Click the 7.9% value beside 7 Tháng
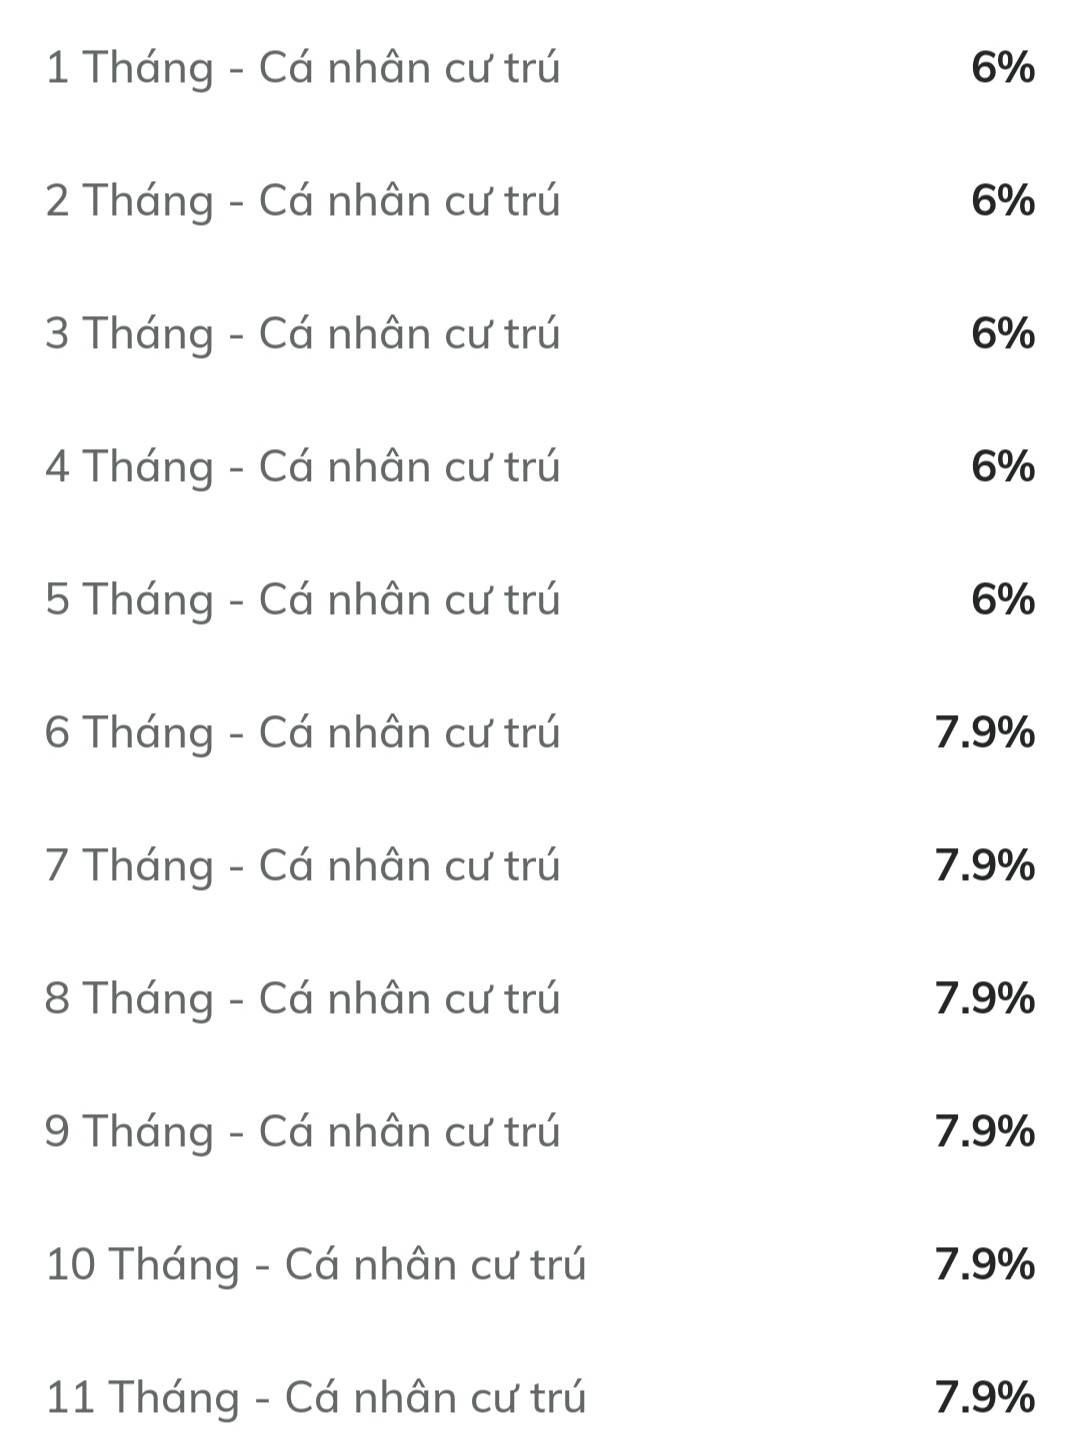 point(984,866)
